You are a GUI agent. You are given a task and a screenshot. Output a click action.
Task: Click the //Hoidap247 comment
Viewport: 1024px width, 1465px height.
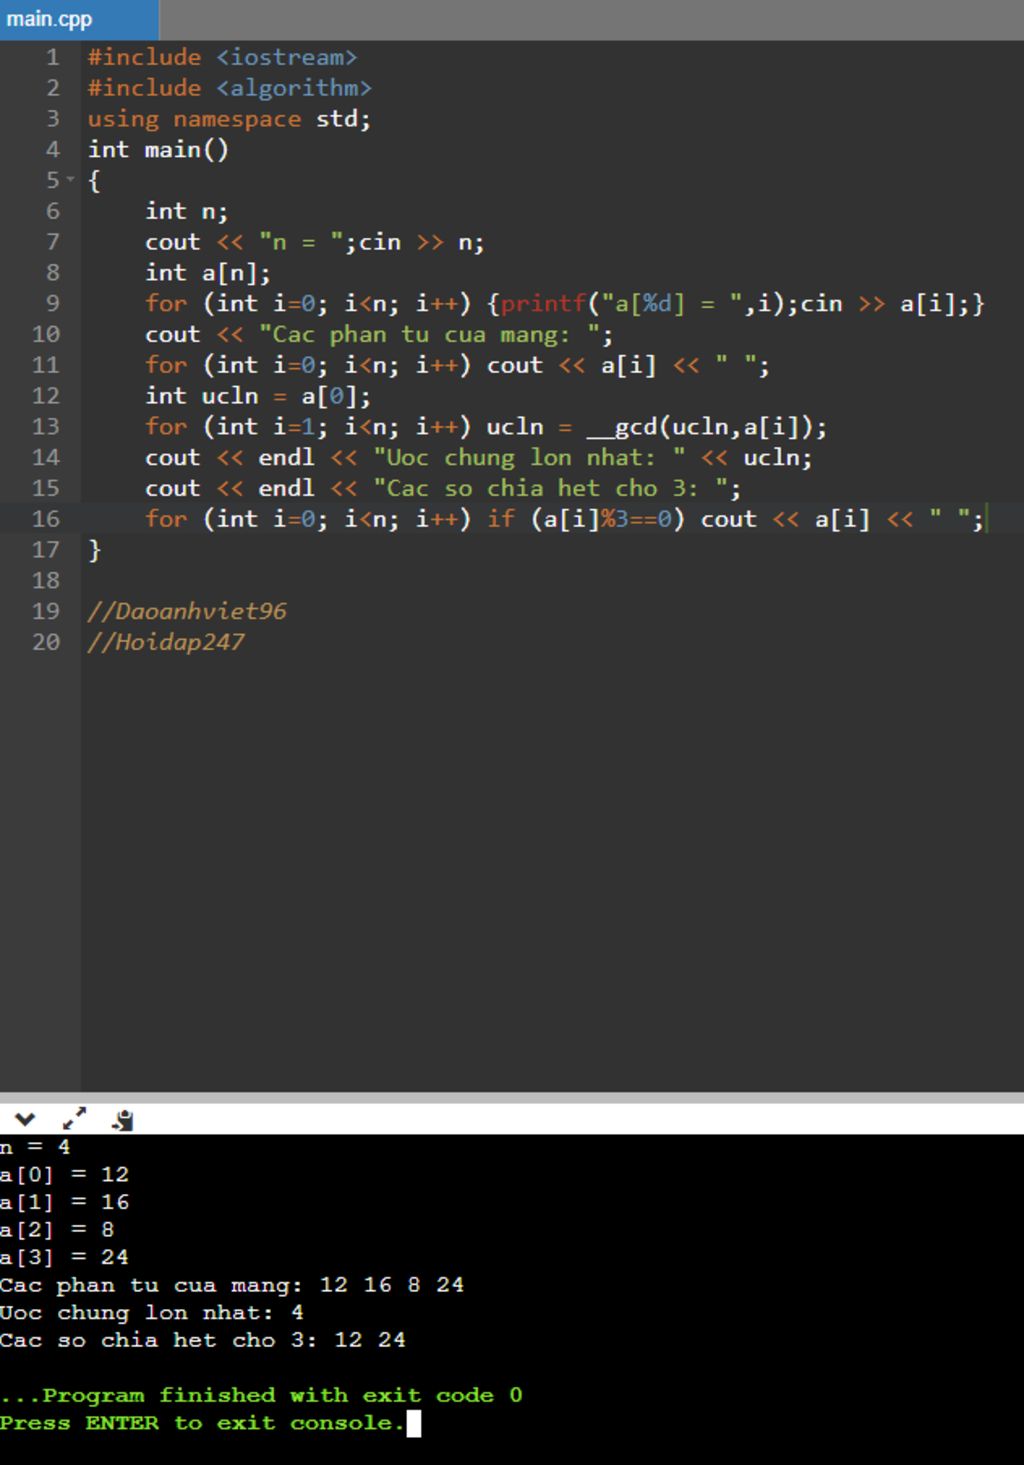point(166,642)
